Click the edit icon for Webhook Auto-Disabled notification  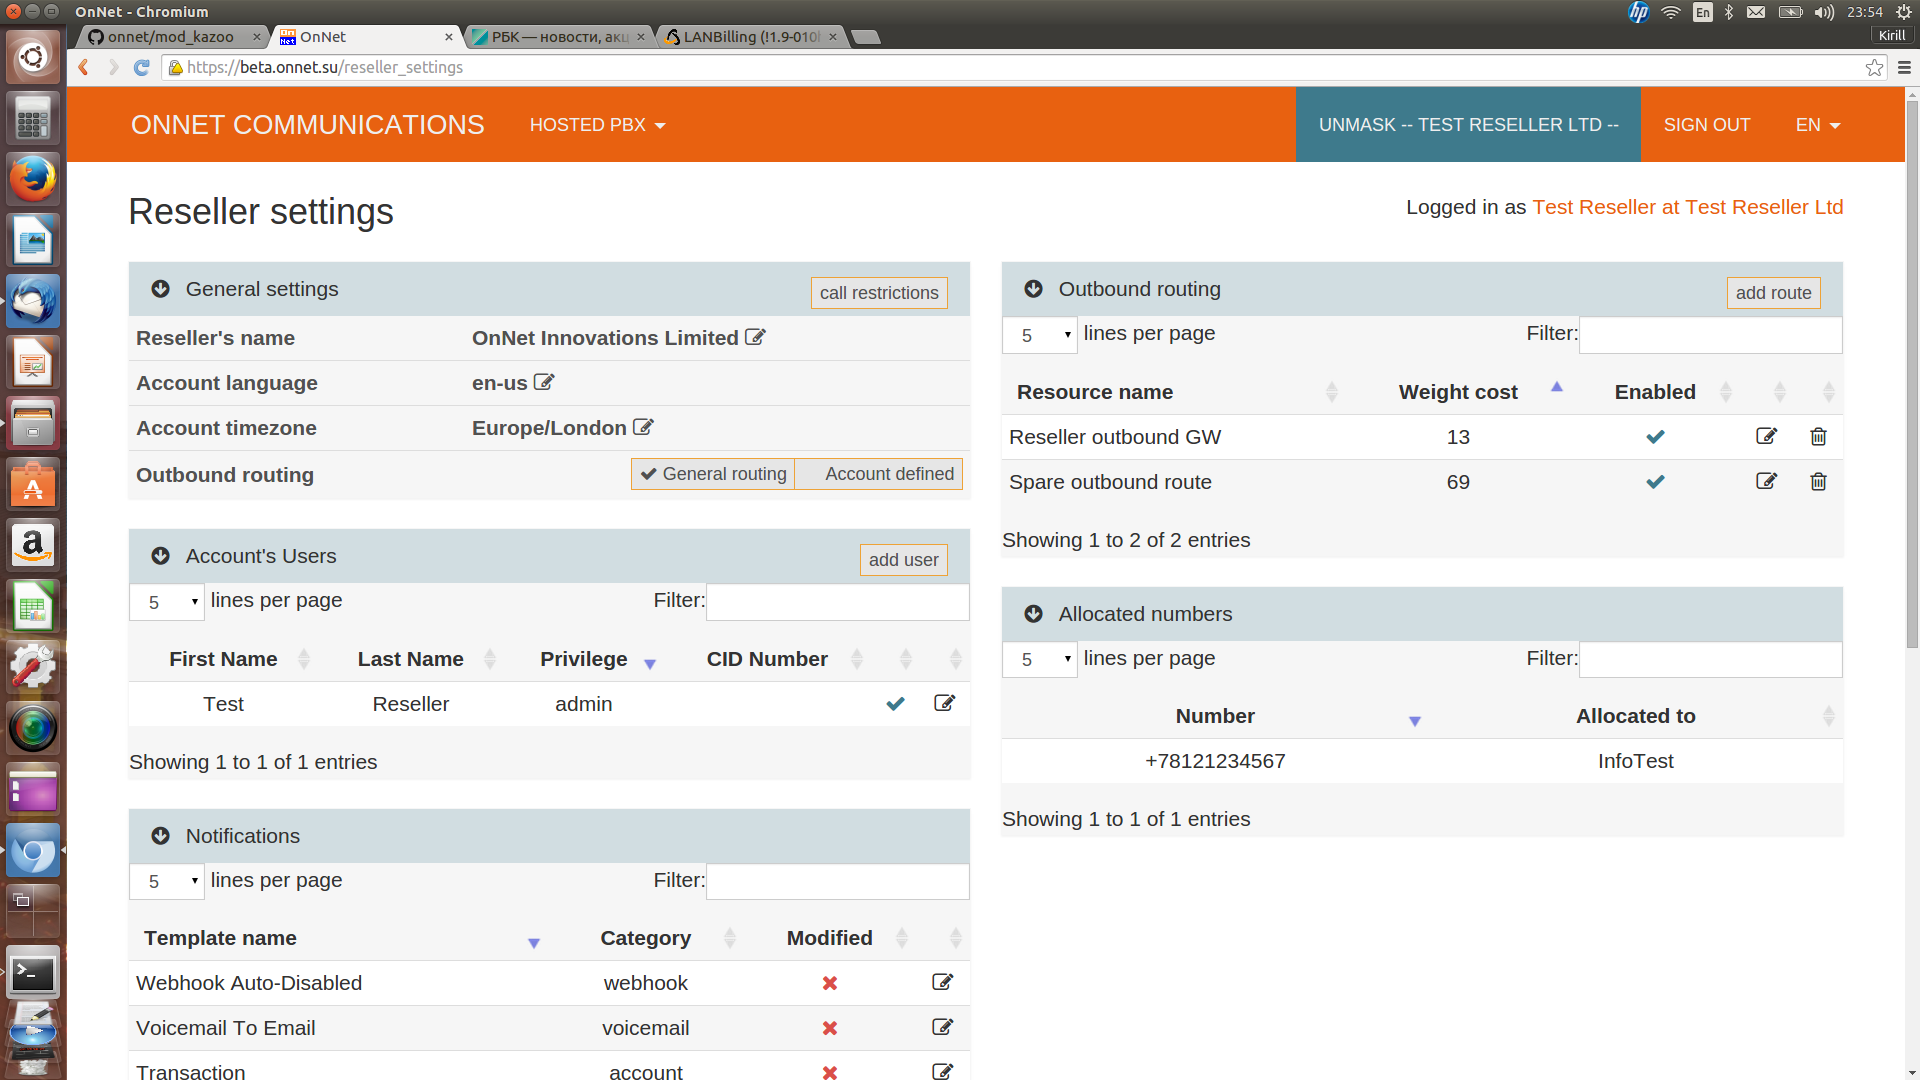point(944,981)
